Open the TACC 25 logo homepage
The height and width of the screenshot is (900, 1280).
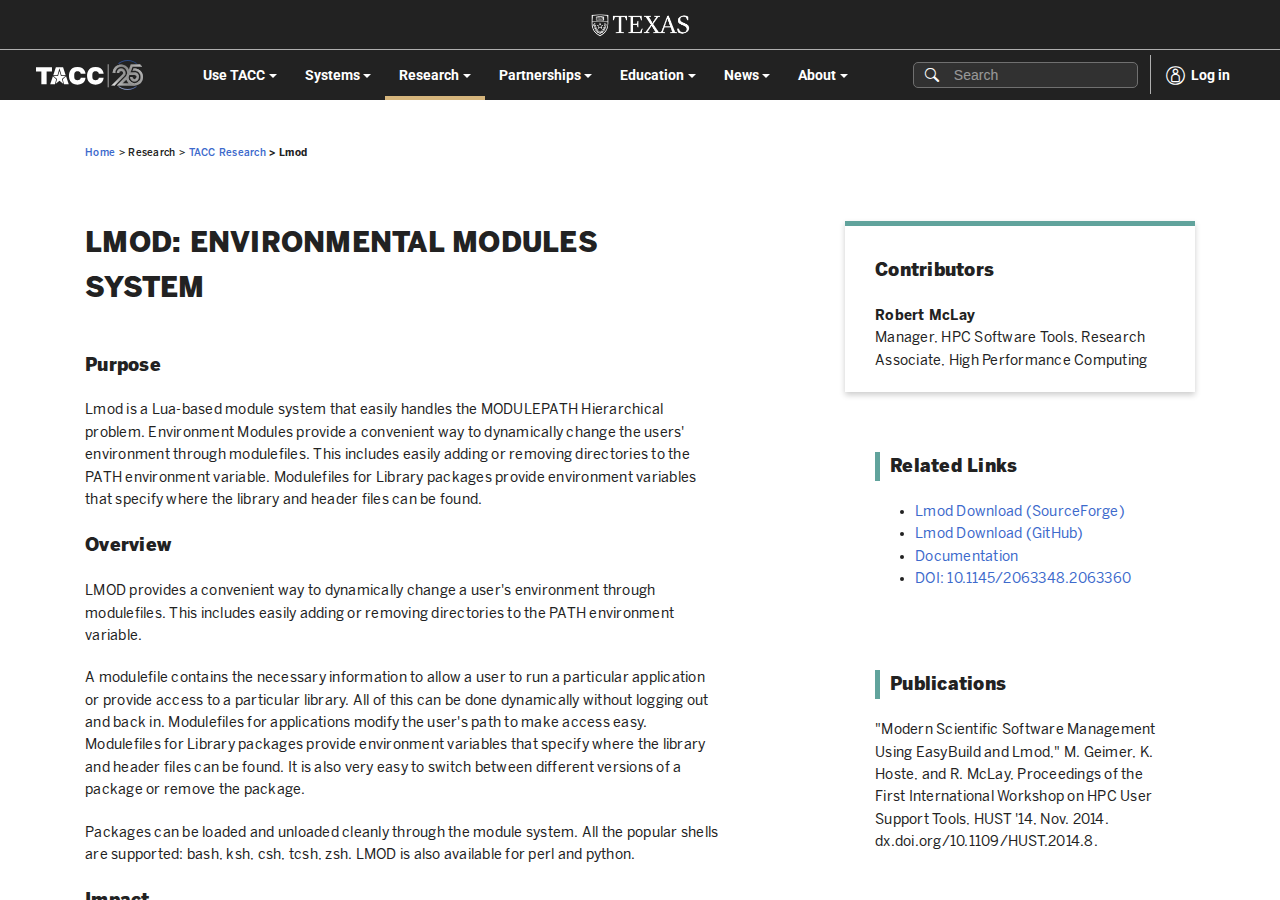click(x=90, y=76)
